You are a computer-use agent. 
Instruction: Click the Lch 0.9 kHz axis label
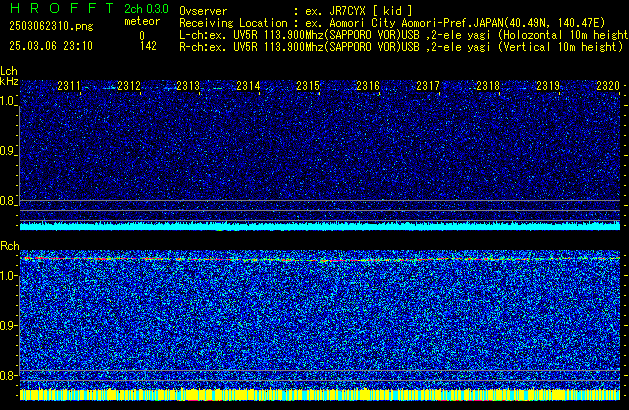coord(8,151)
